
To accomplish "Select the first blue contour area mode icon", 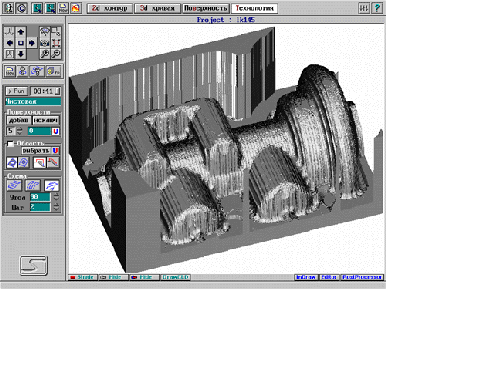I will [x=12, y=163].
